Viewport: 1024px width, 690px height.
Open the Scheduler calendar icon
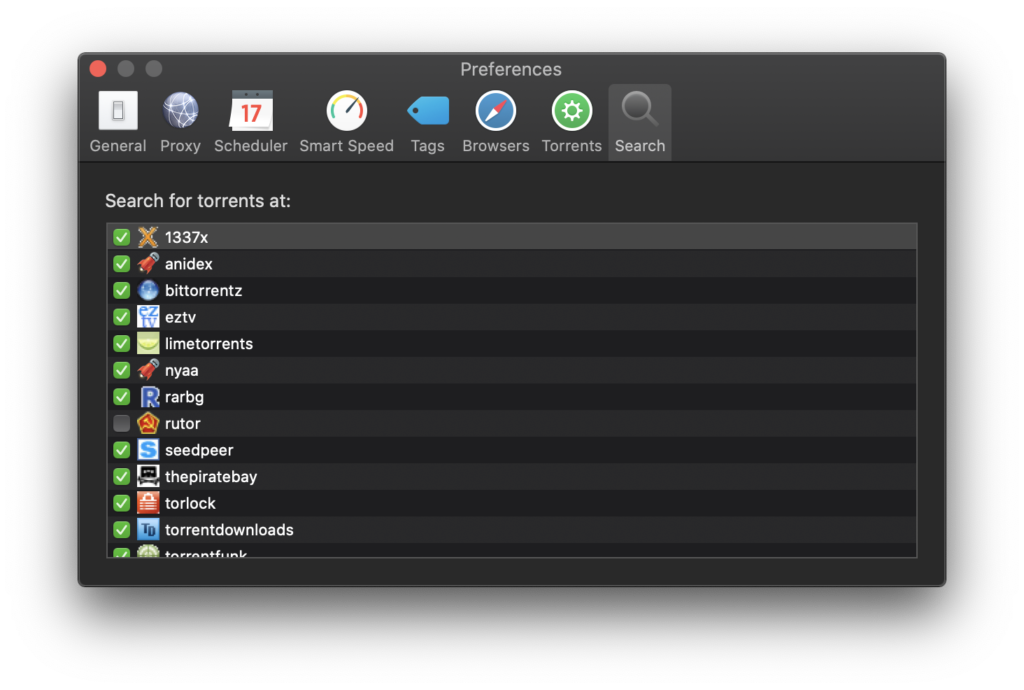click(251, 110)
